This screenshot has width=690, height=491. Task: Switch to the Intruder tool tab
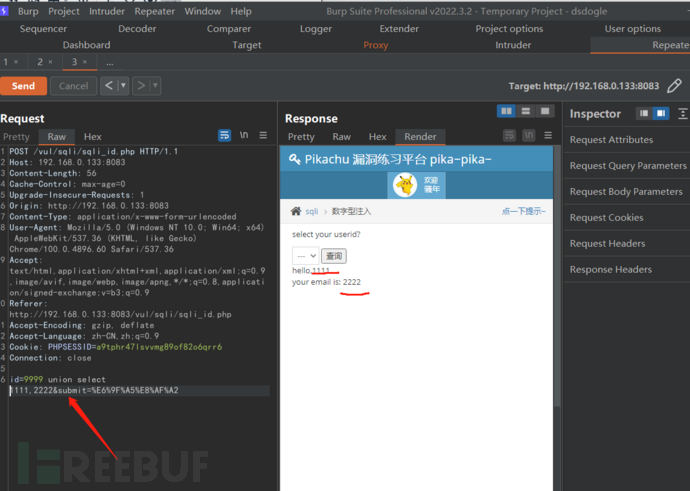pyautogui.click(x=513, y=45)
